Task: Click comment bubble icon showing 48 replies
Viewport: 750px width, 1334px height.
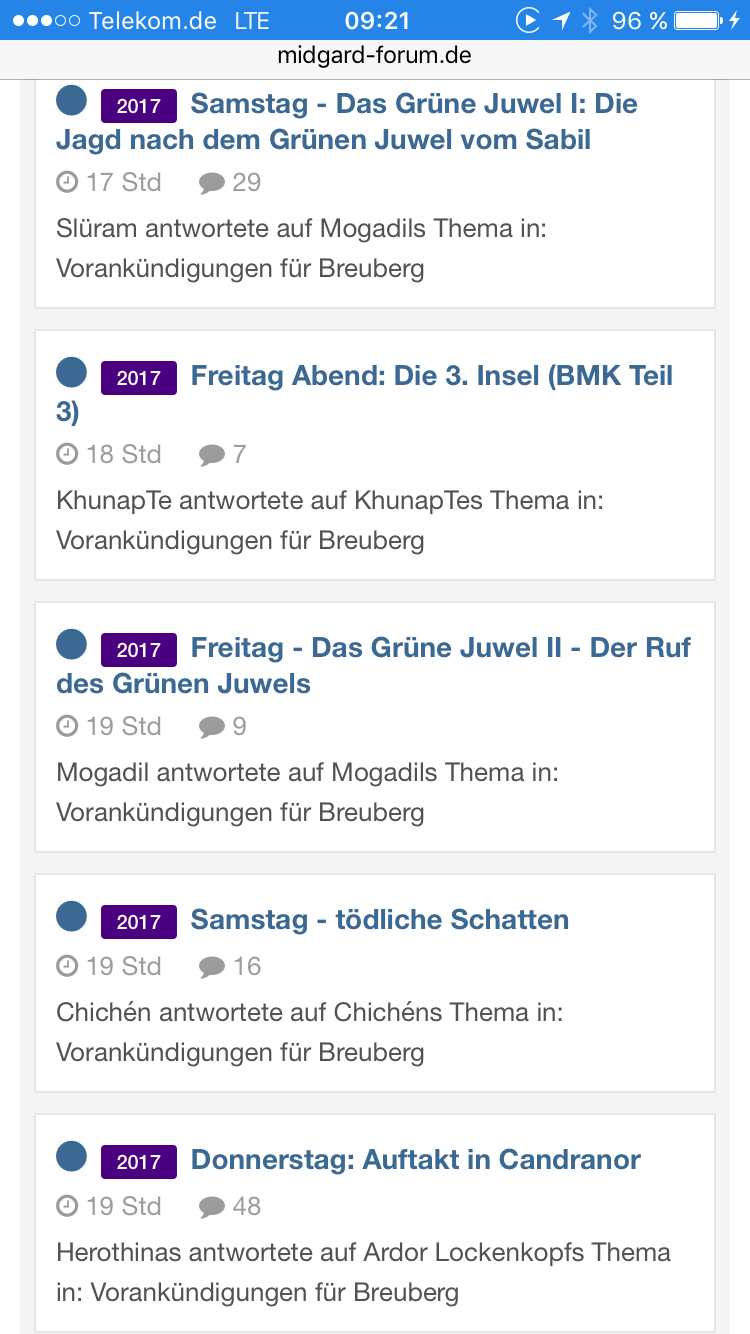Action: click(x=212, y=1207)
